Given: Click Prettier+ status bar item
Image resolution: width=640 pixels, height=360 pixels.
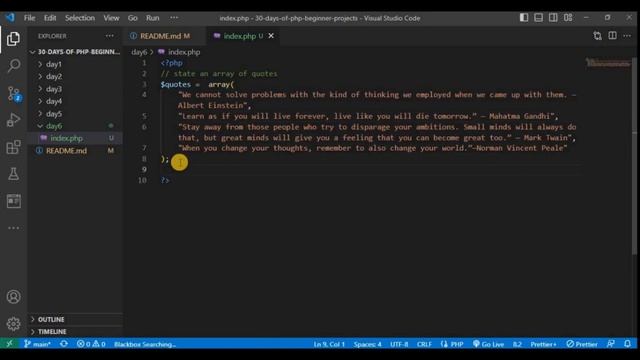Looking at the screenshot, I should 543,344.
